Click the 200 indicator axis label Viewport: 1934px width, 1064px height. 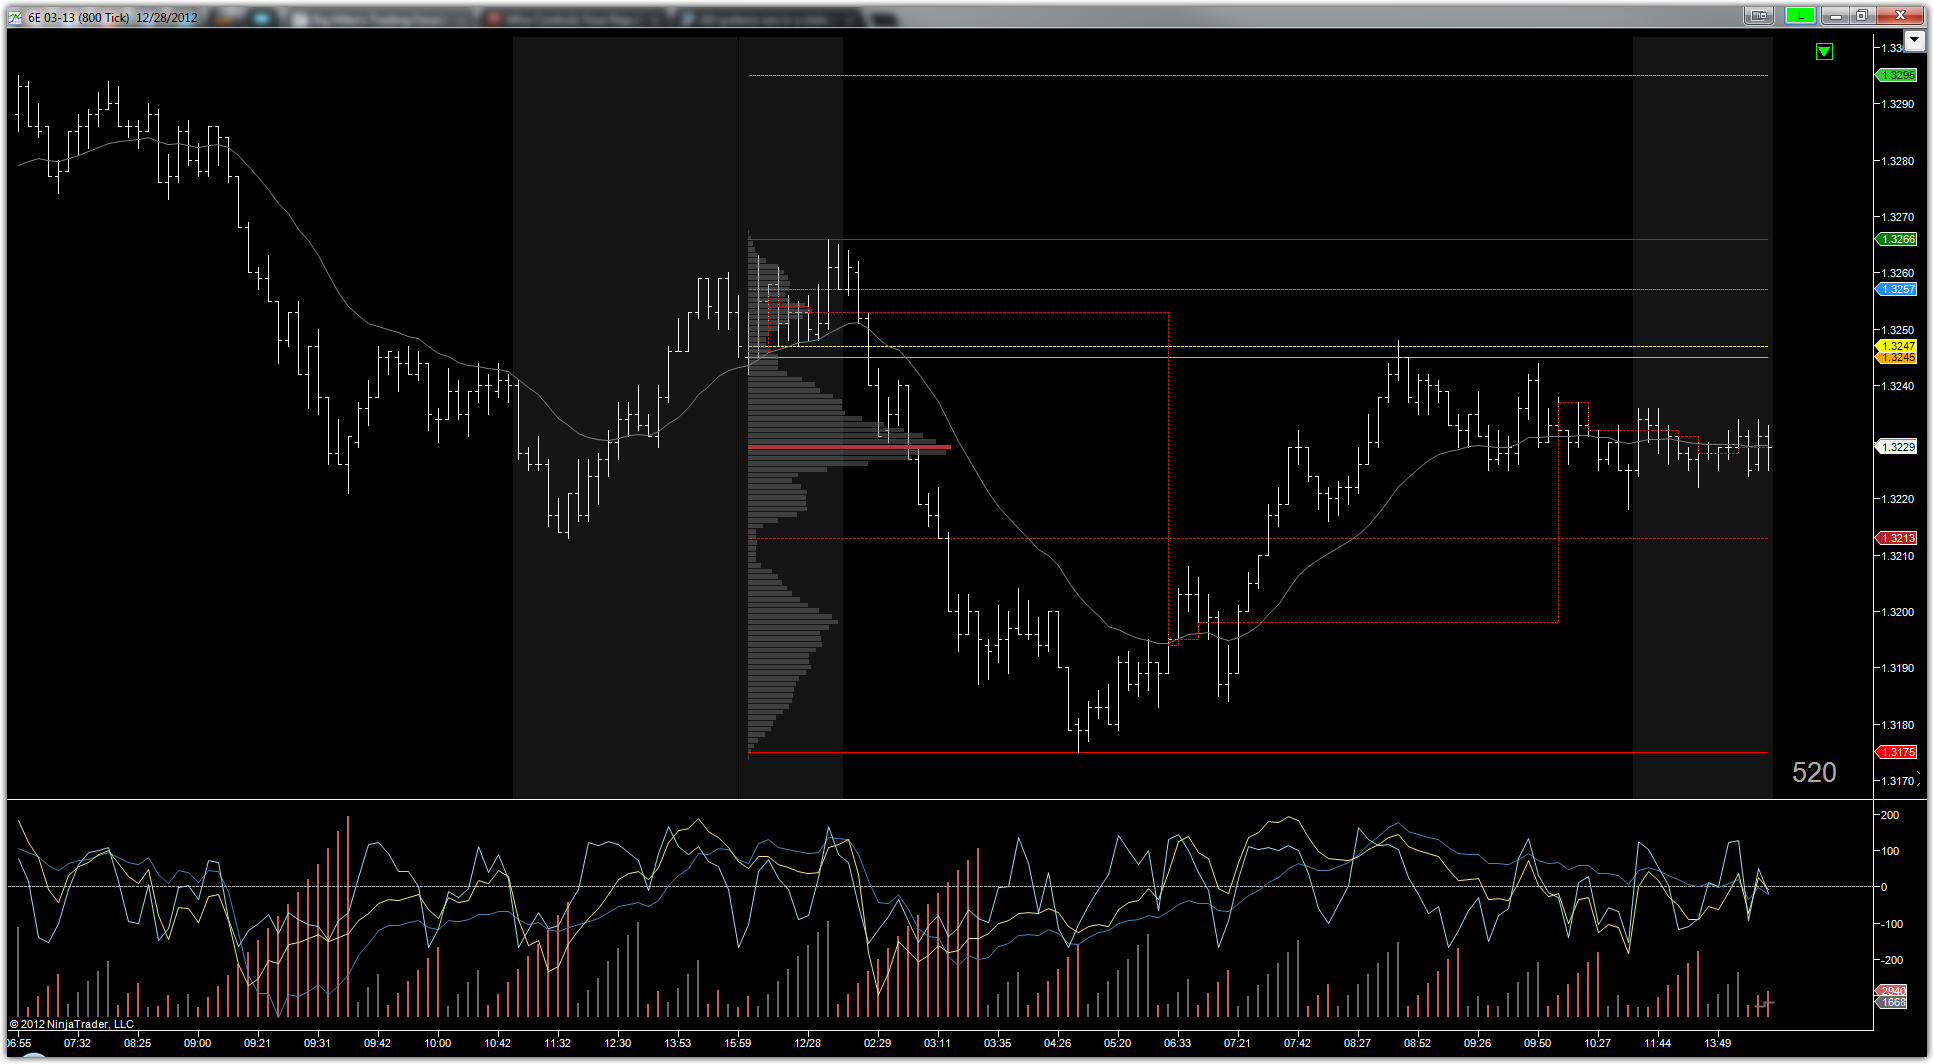click(x=1890, y=815)
